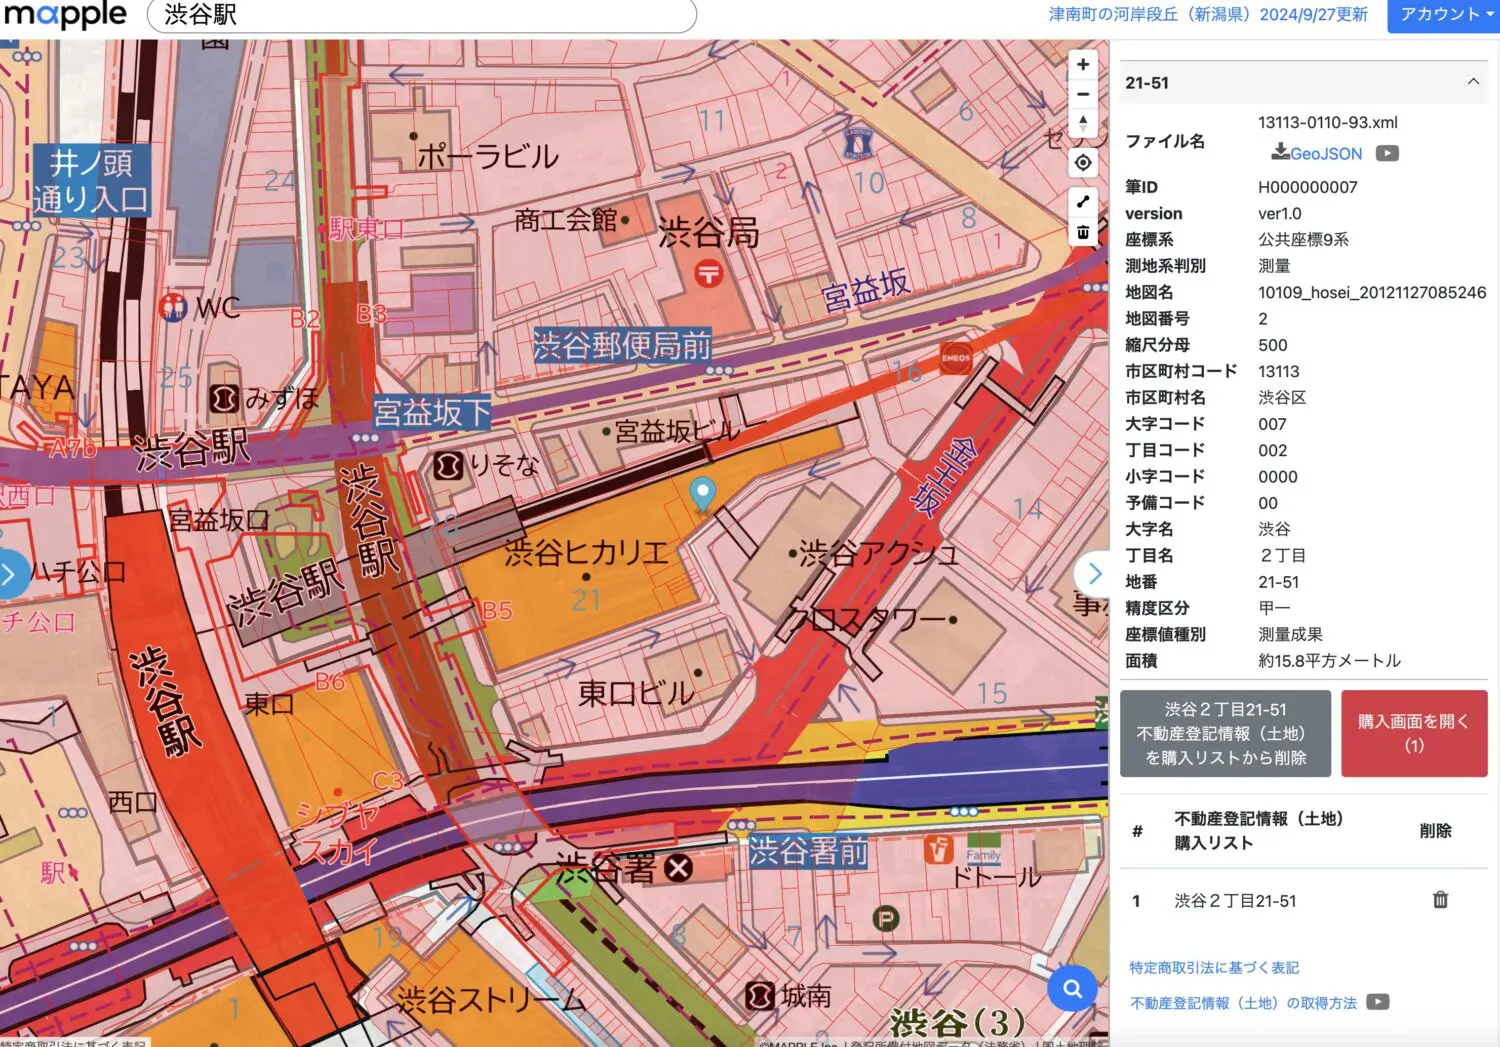Open the video beside 不動産登記情報（土地）の取得方法

[x=1377, y=1002]
